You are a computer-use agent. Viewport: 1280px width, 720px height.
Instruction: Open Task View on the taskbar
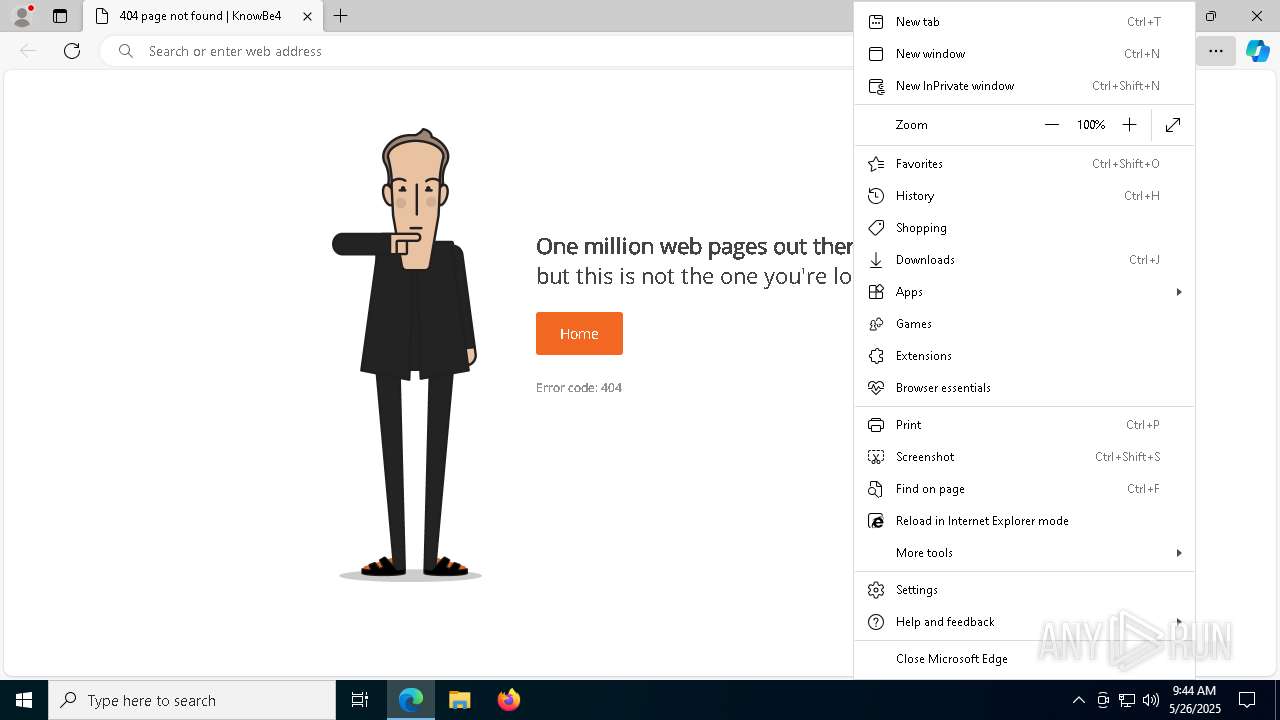point(360,700)
